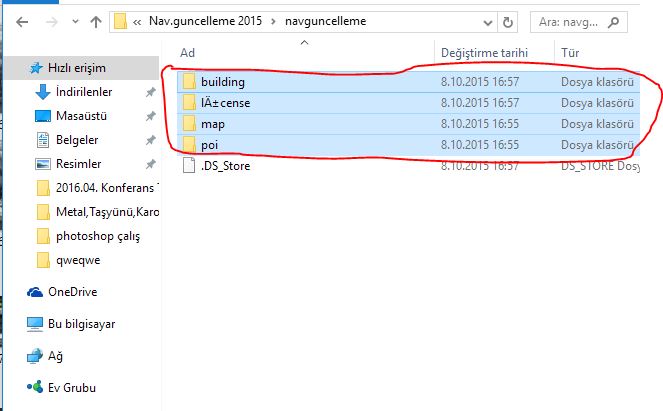The width and height of the screenshot is (663, 411).
Task: Click the Masaüstü desktop icon
Action: 43,116
